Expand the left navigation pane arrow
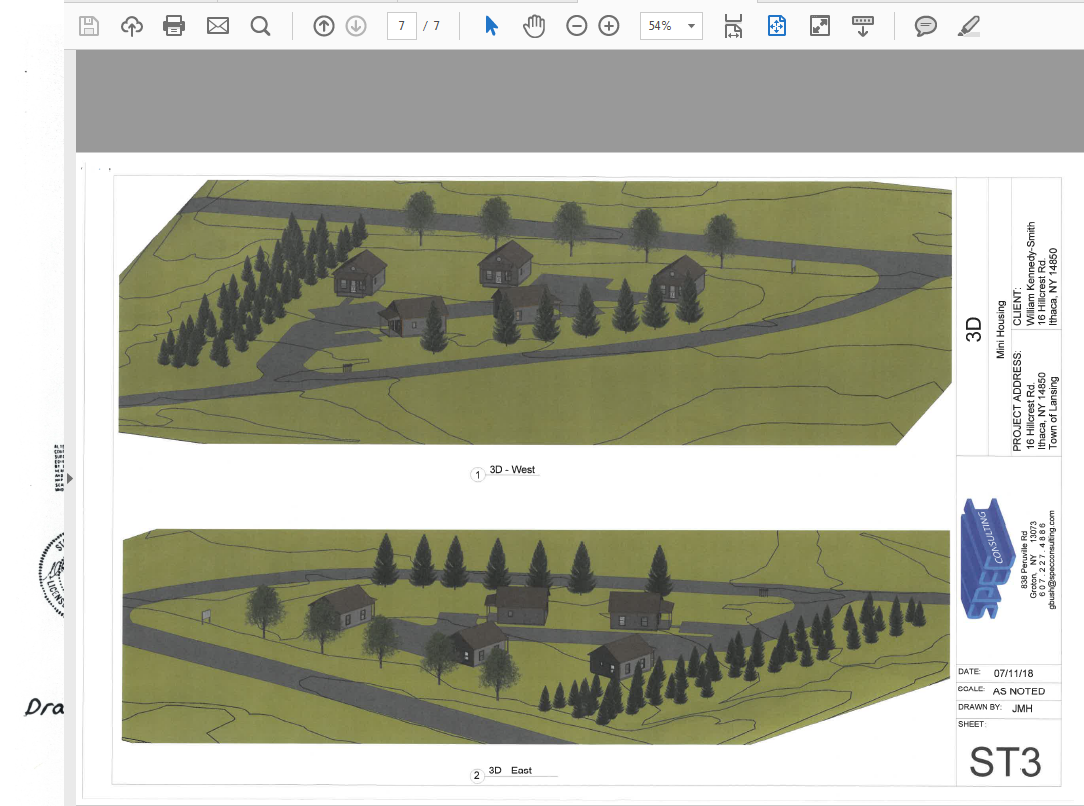This screenshot has width=1084, height=806. (69, 479)
